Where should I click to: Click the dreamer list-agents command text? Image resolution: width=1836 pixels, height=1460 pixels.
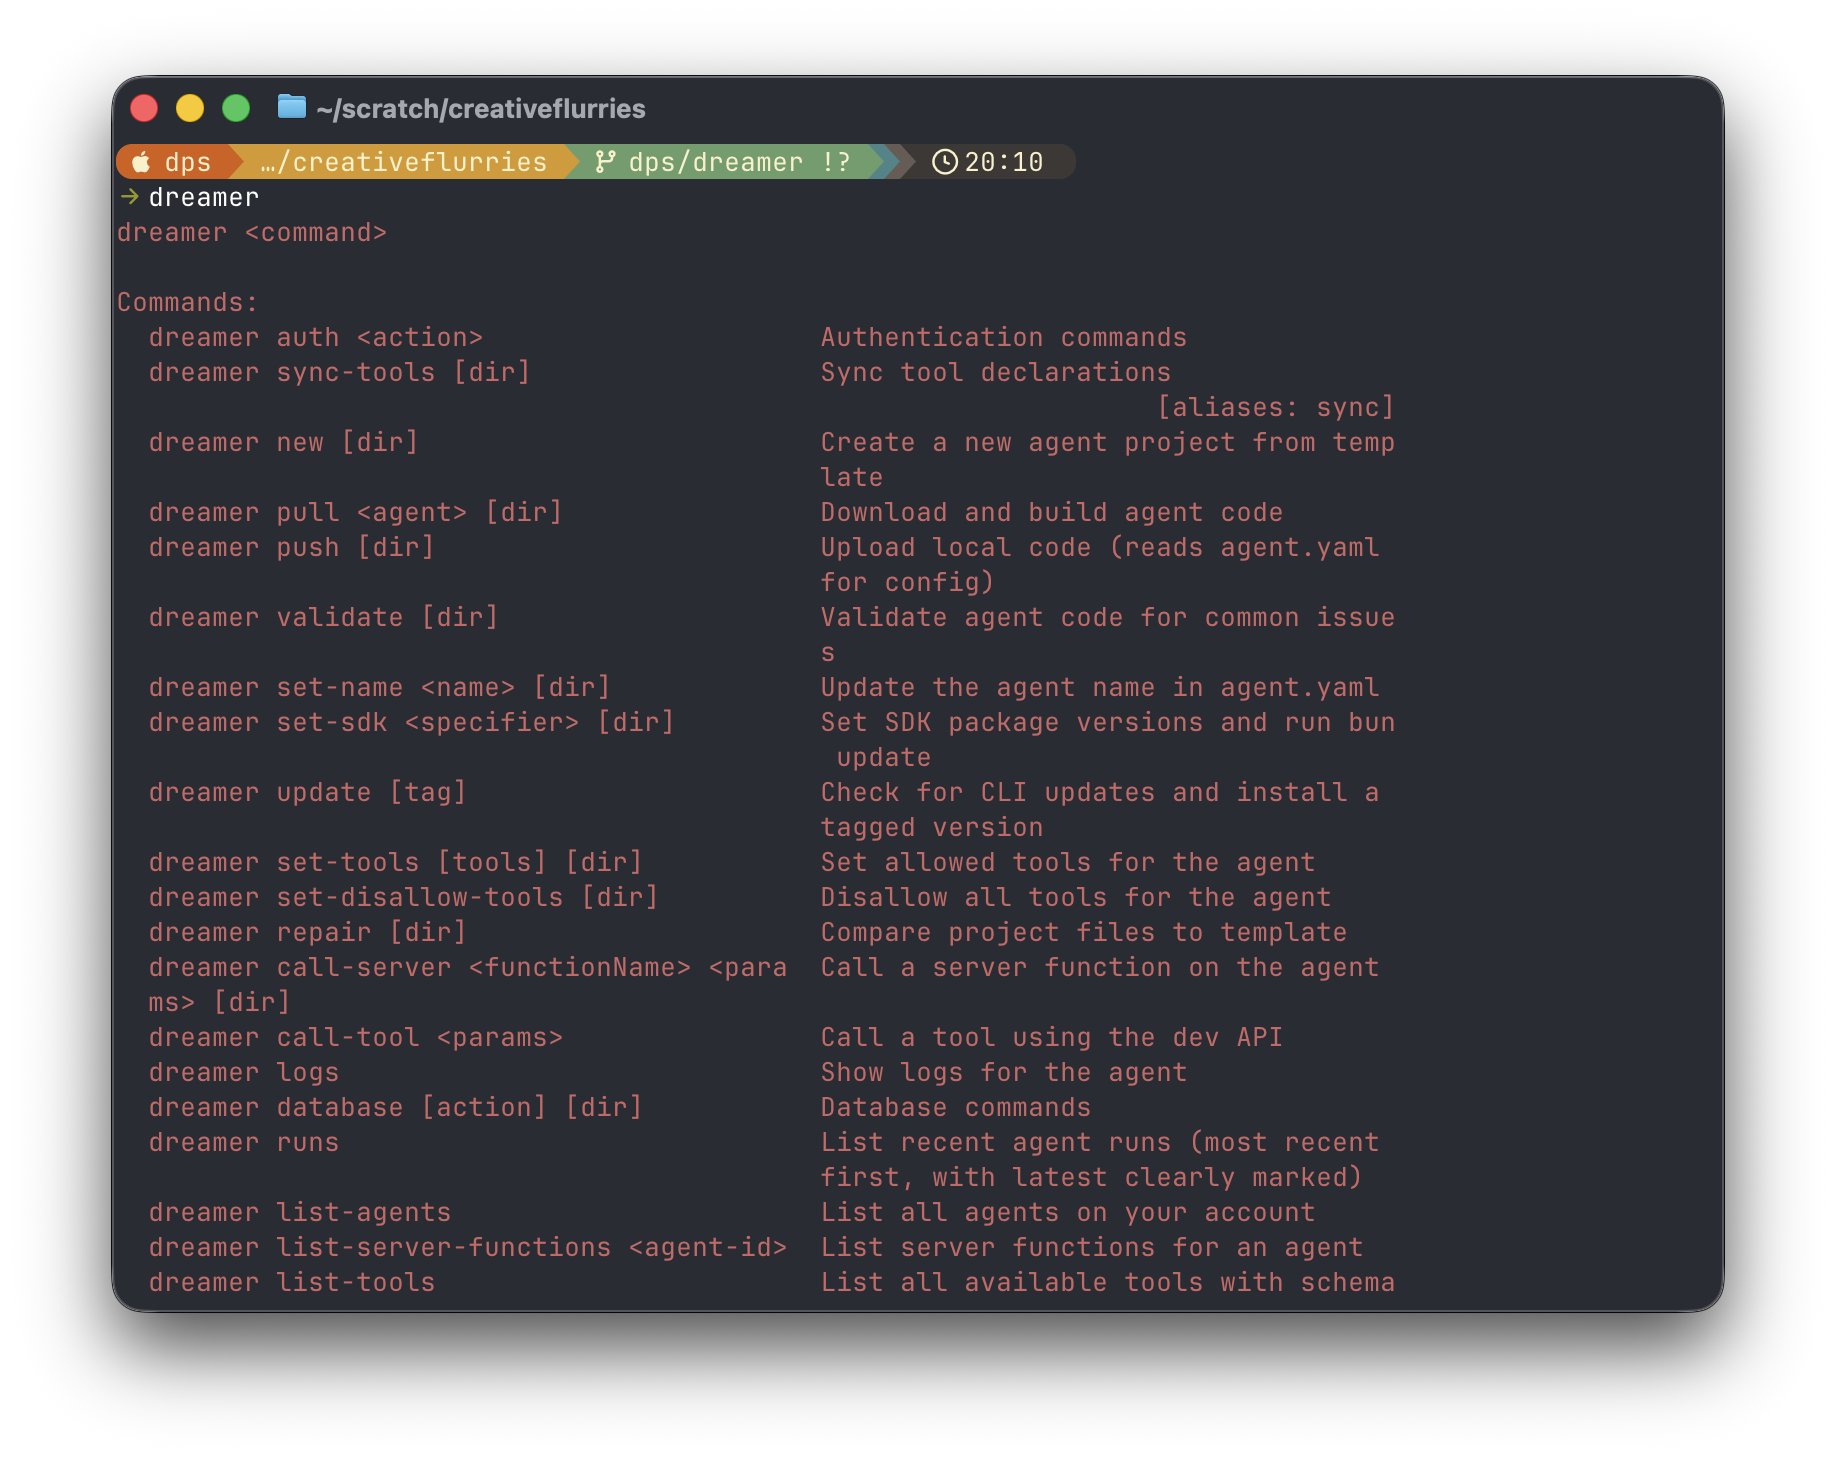point(300,1211)
